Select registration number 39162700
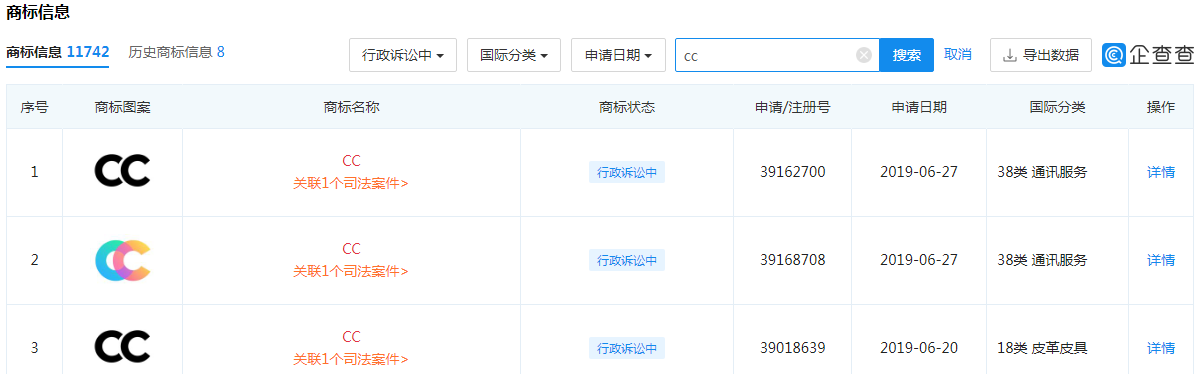The width and height of the screenshot is (1202, 374). (793, 172)
